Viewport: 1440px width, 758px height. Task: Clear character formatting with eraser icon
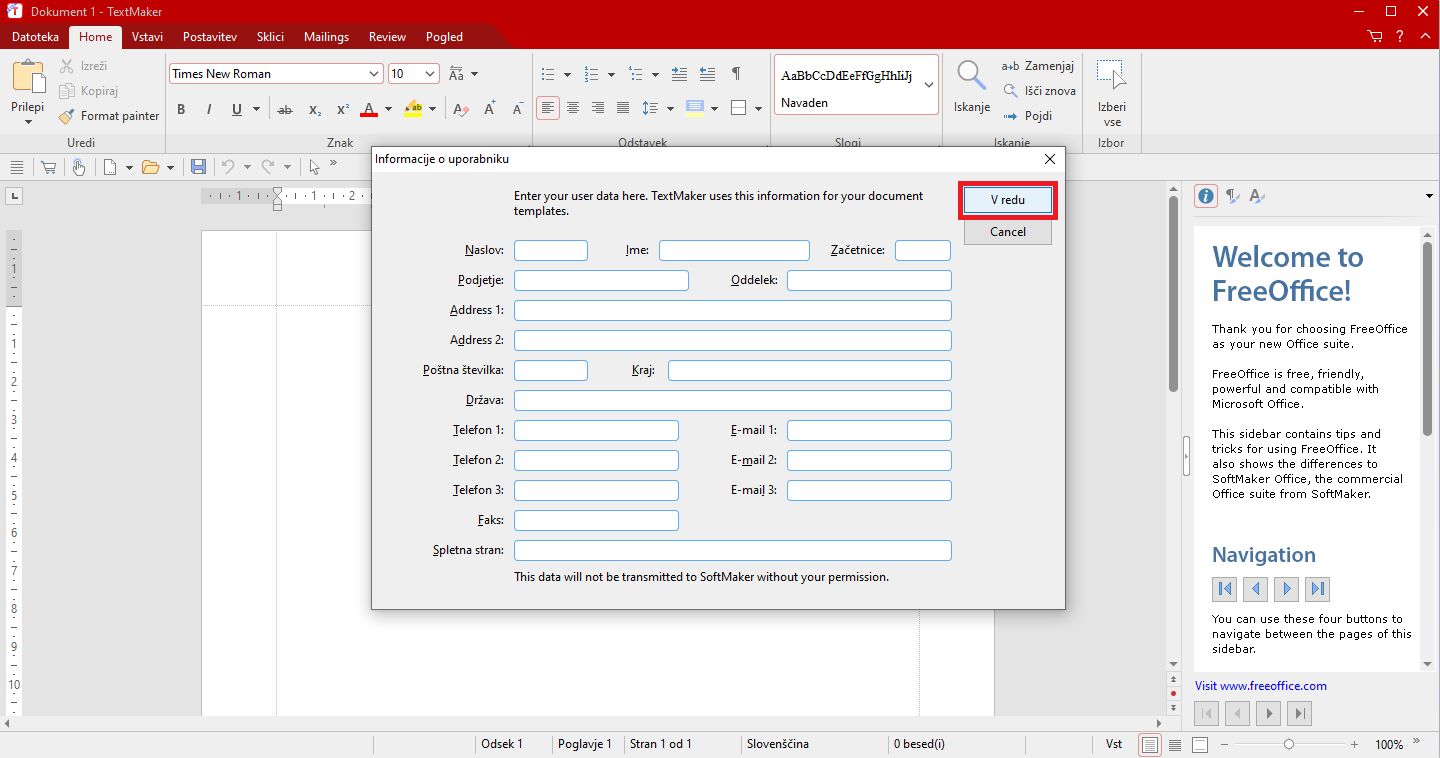460,109
